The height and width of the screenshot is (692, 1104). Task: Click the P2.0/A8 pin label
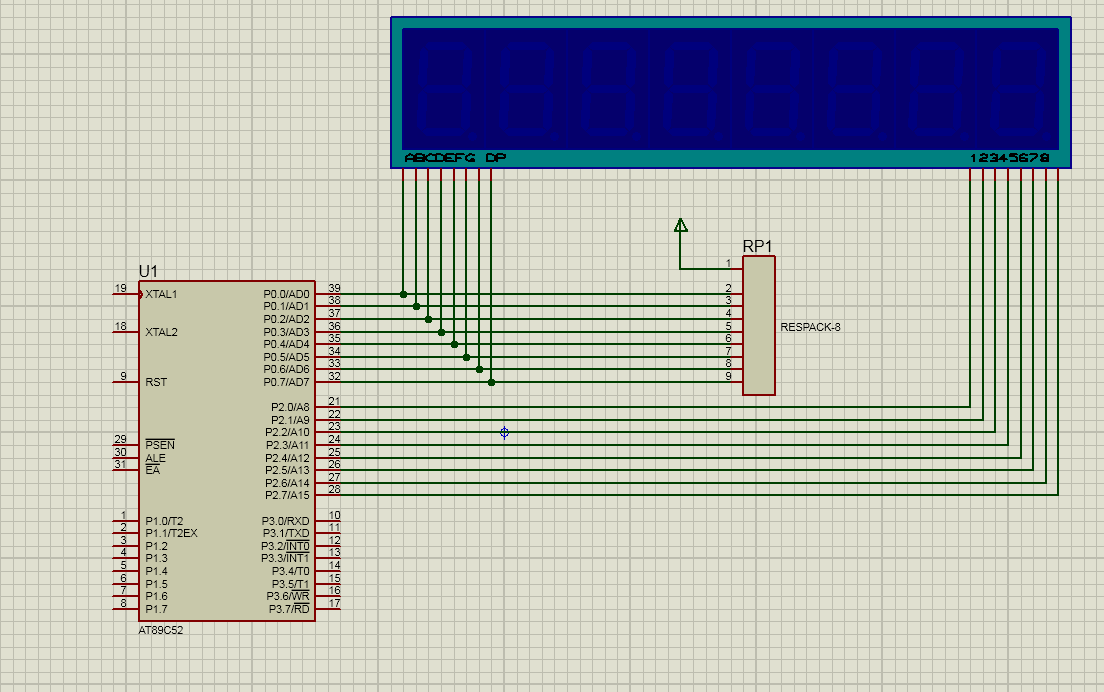click(290, 407)
